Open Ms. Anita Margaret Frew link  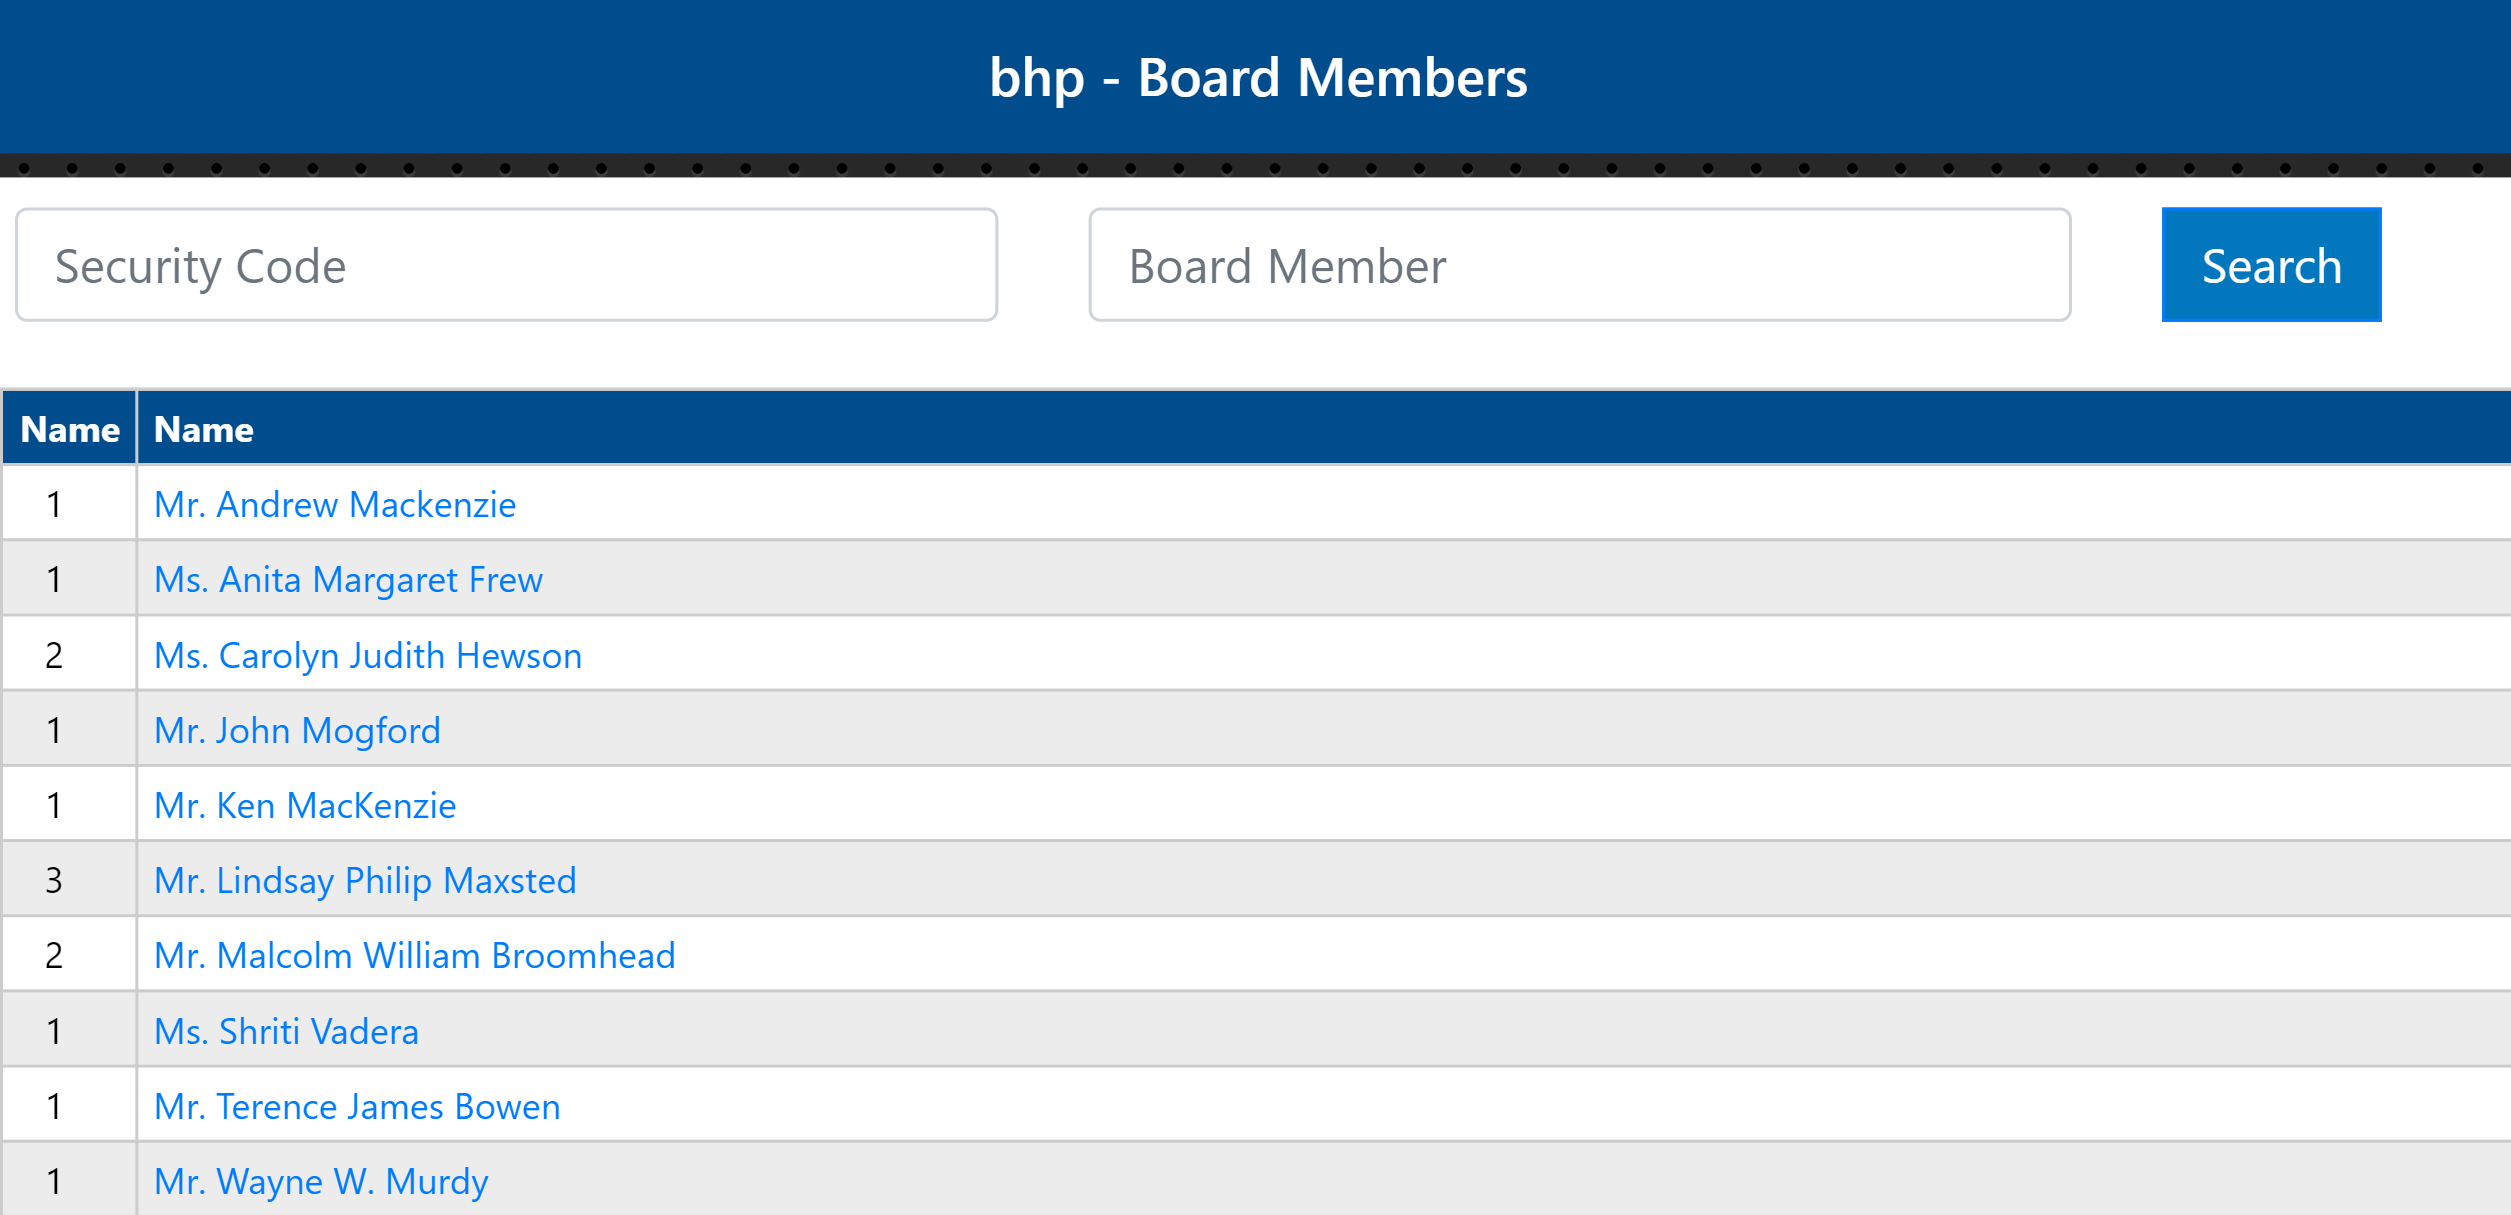348,579
